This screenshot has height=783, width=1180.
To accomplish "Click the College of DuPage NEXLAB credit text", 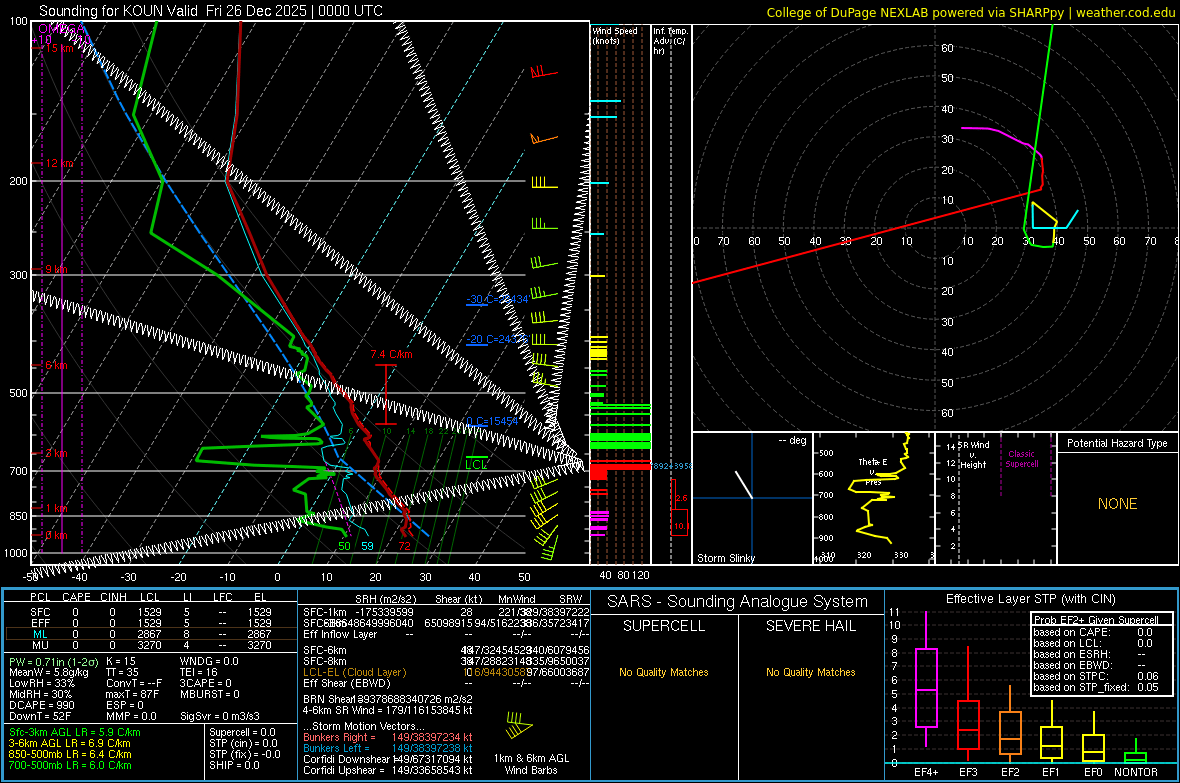I will click(x=971, y=12).
